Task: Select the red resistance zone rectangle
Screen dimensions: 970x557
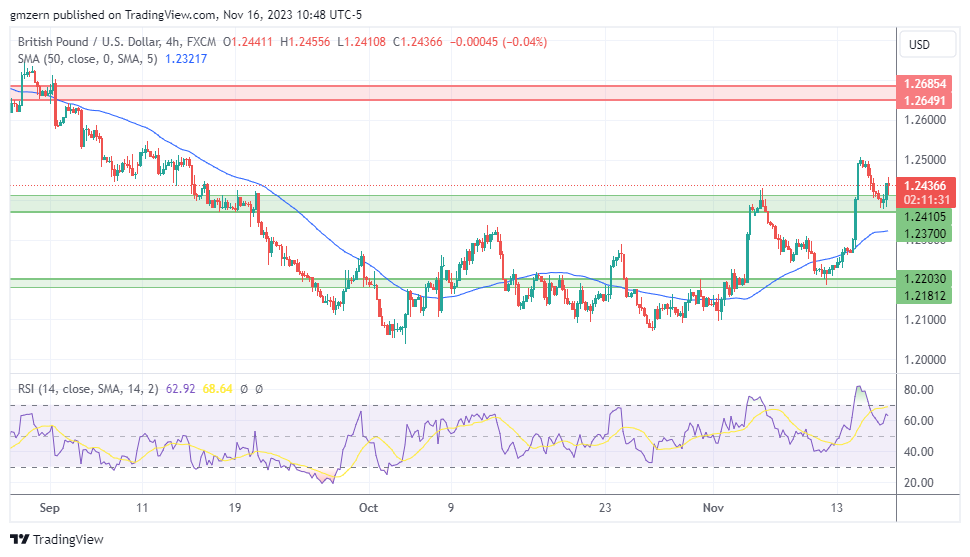Action: [453, 93]
